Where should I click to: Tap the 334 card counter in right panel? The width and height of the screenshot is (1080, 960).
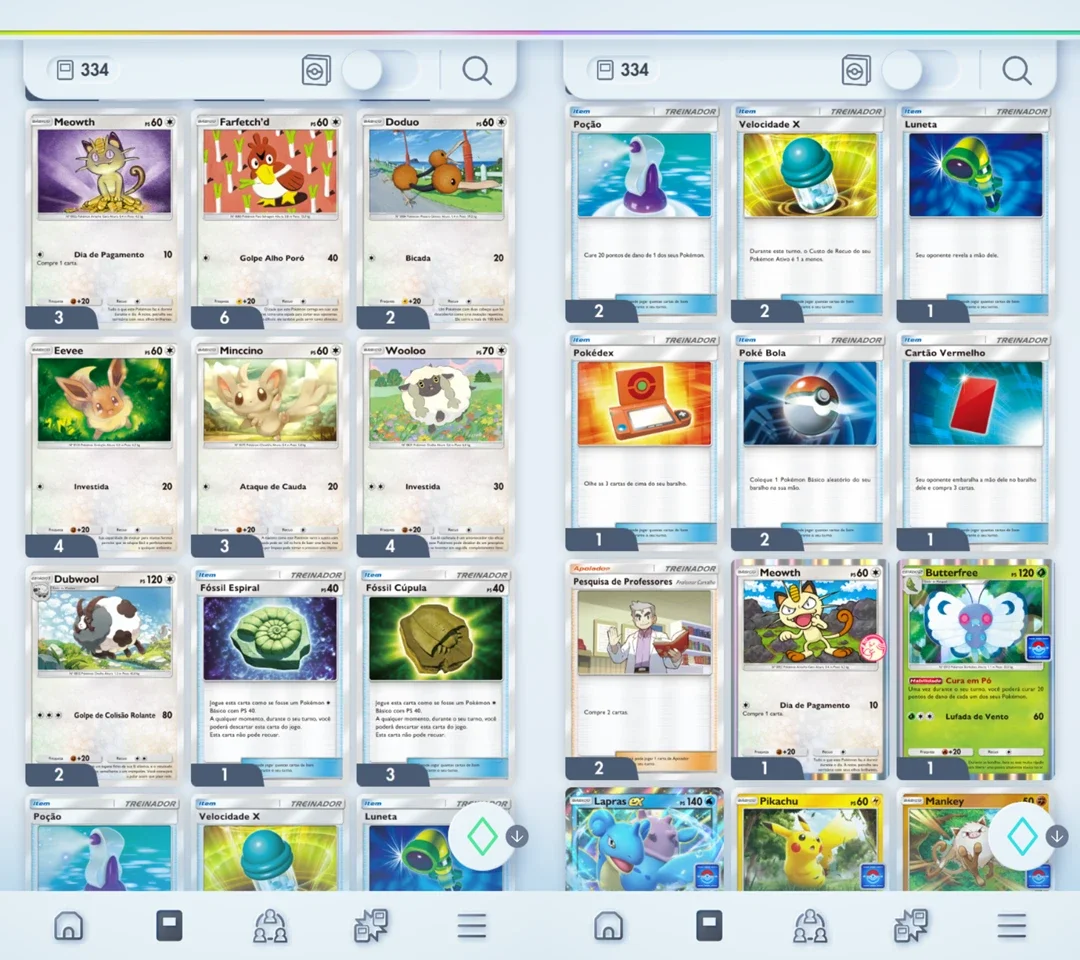(x=623, y=70)
